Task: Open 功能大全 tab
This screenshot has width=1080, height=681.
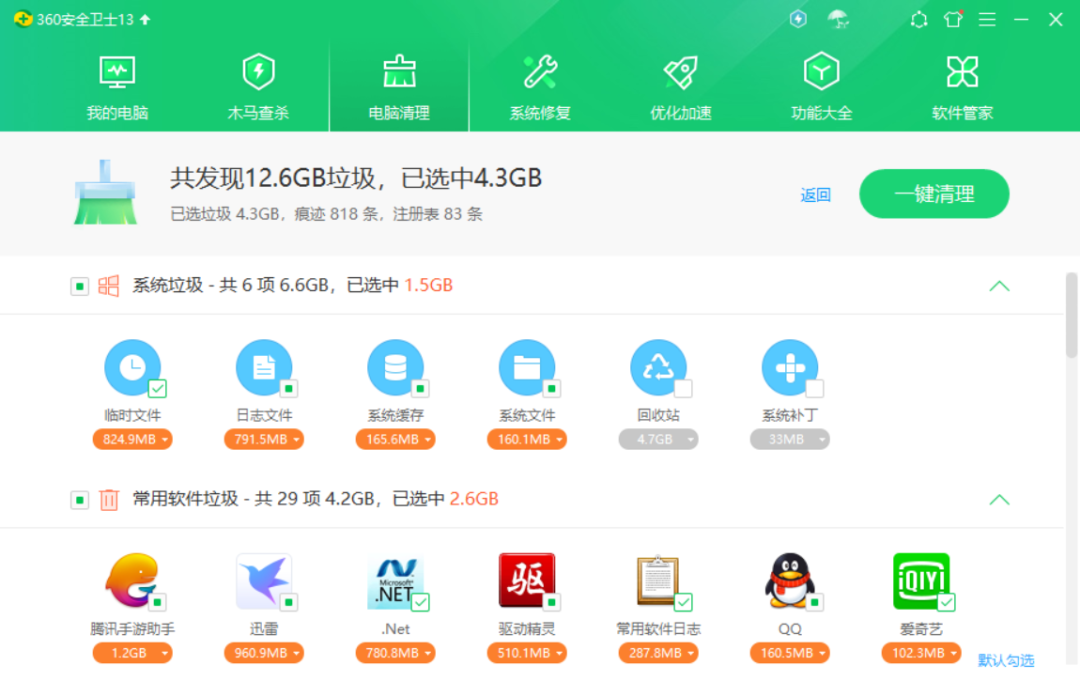Action: click(821, 87)
